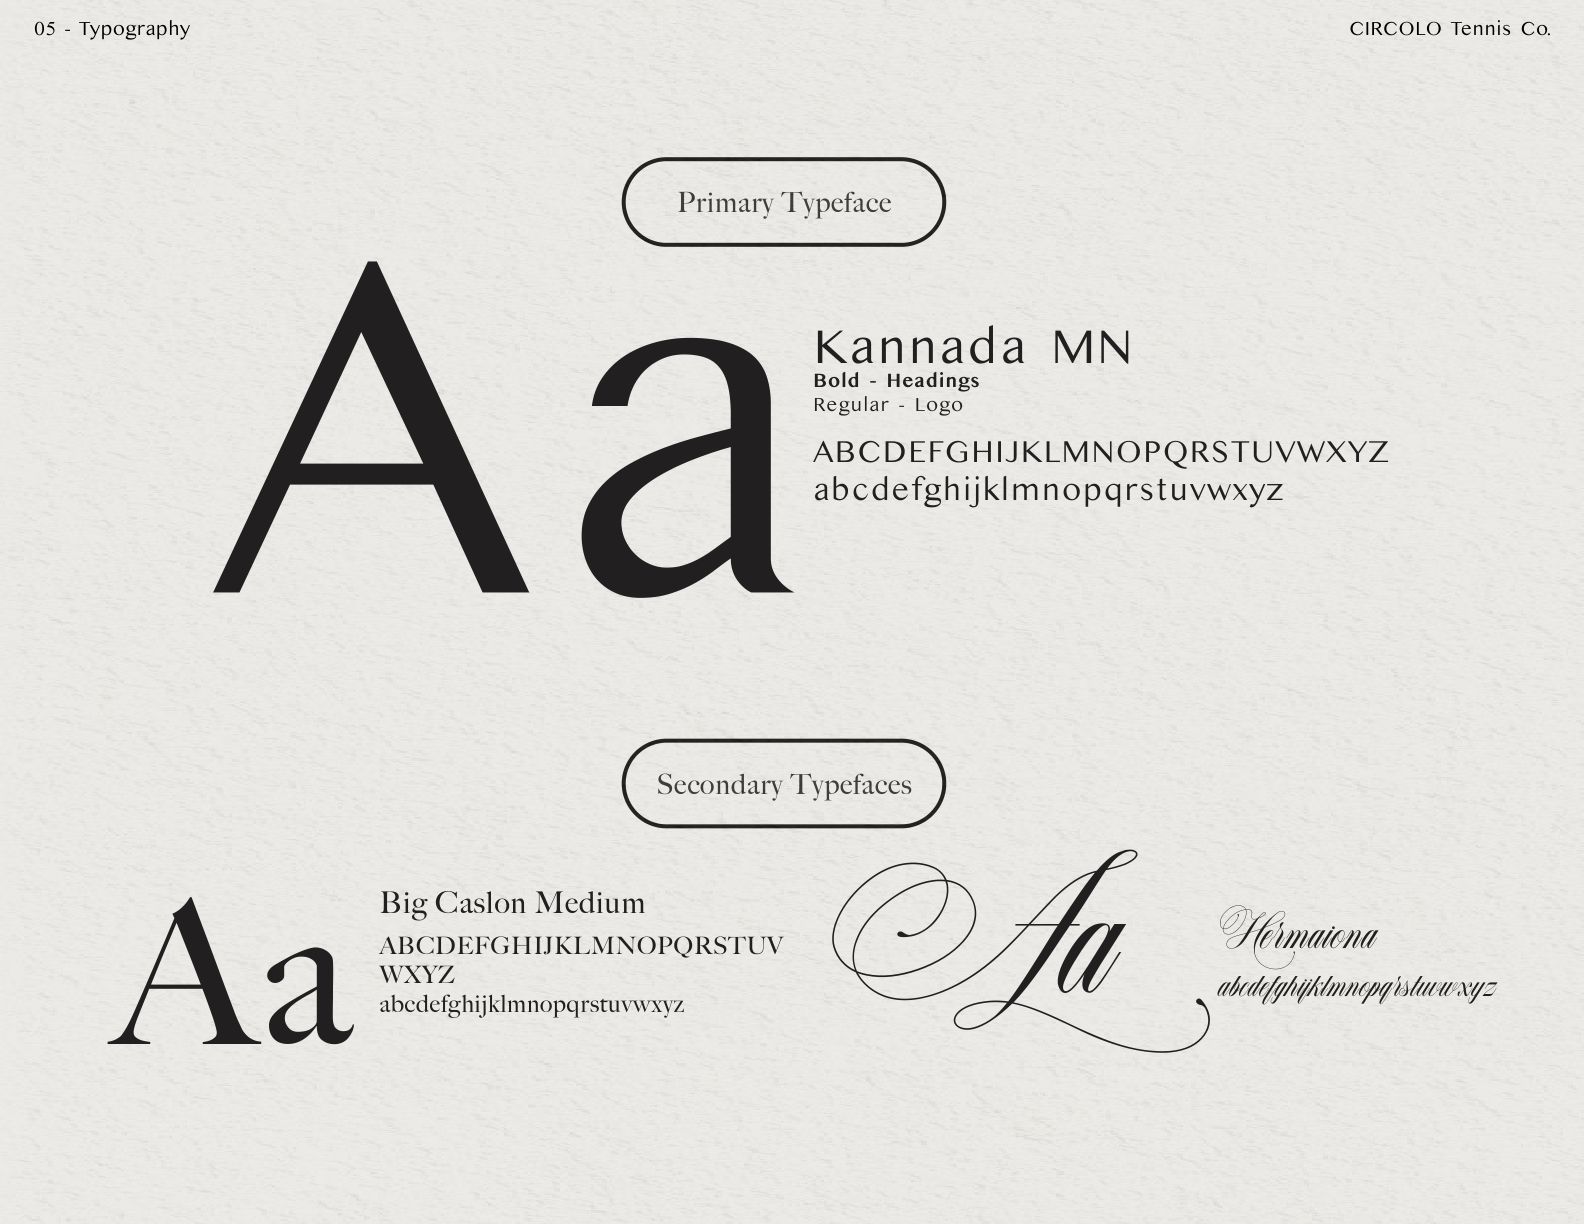The image size is (1584, 1224).
Task: Click the large Kannada 'Aa' specimen
Action: 503,428
